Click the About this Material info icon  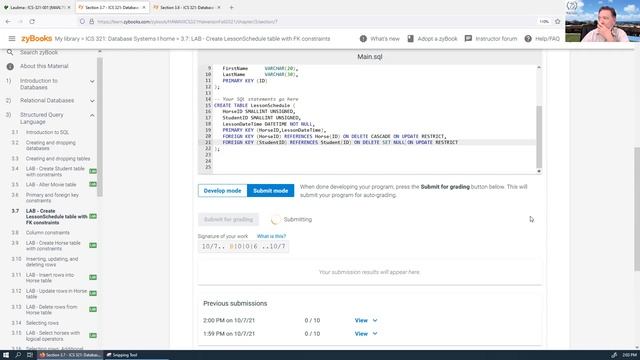click(10, 66)
